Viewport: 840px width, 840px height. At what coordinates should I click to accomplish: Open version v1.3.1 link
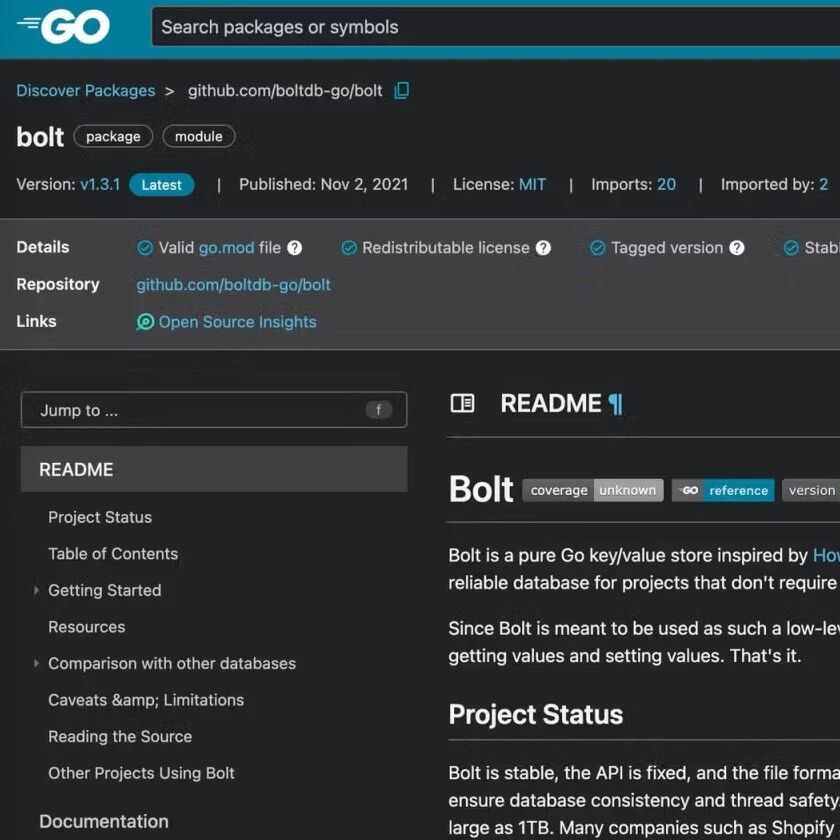[100, 184]
